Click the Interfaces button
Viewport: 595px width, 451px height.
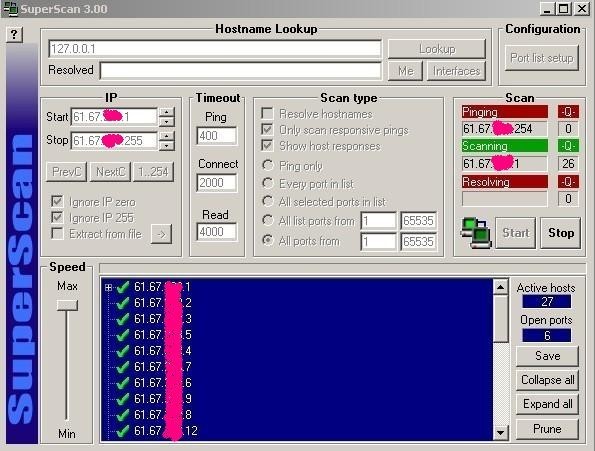tap(456, 71)
